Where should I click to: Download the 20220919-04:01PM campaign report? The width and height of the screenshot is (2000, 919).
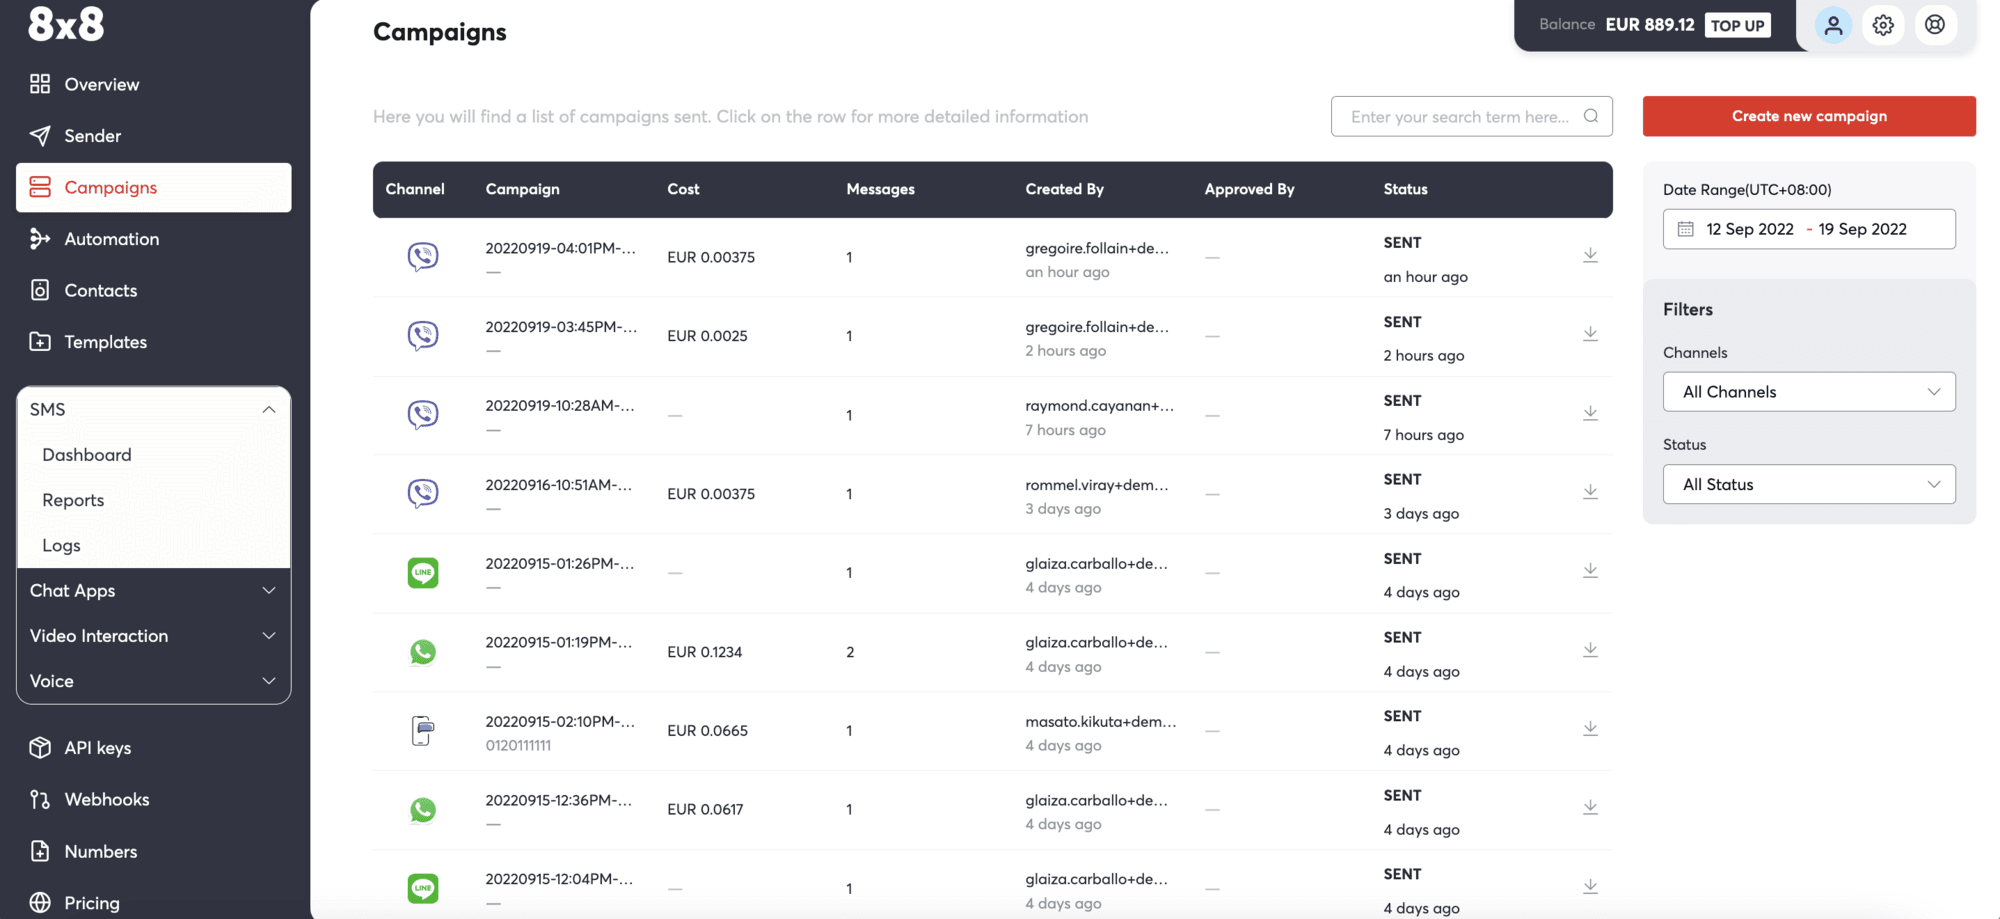(x=1590, y=256)
